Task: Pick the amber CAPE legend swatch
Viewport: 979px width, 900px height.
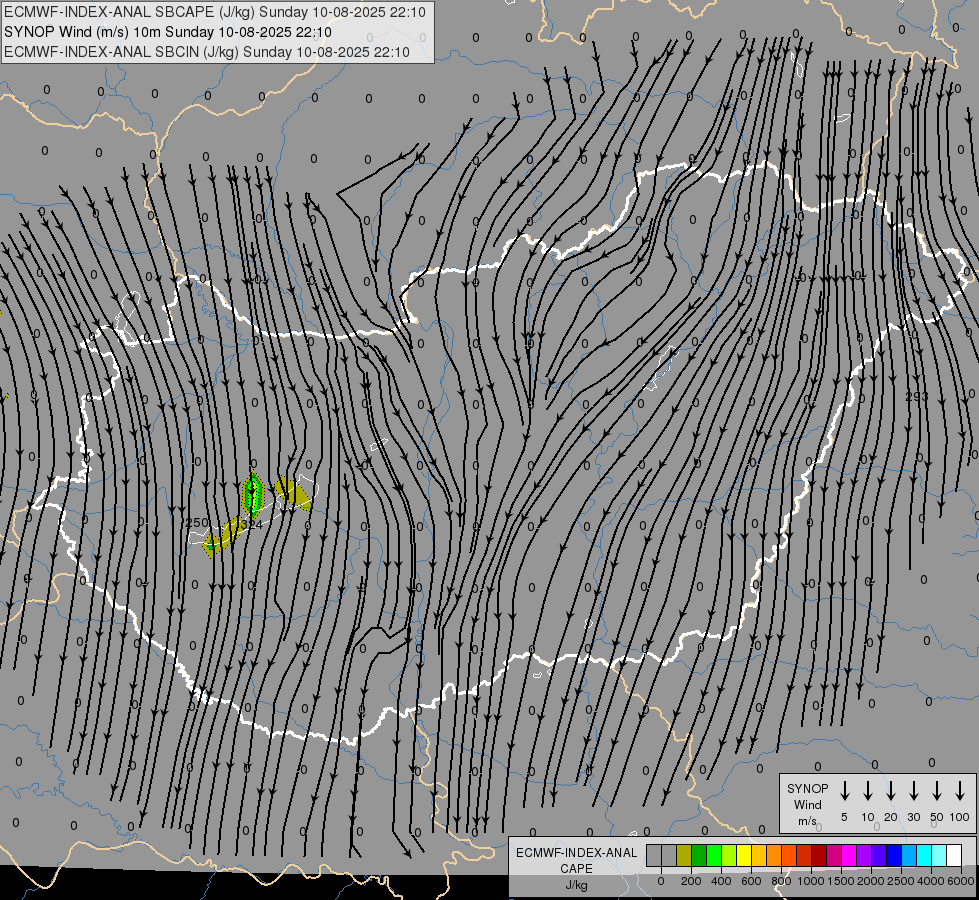Action: pyautogui.click(x=759, y=855)
